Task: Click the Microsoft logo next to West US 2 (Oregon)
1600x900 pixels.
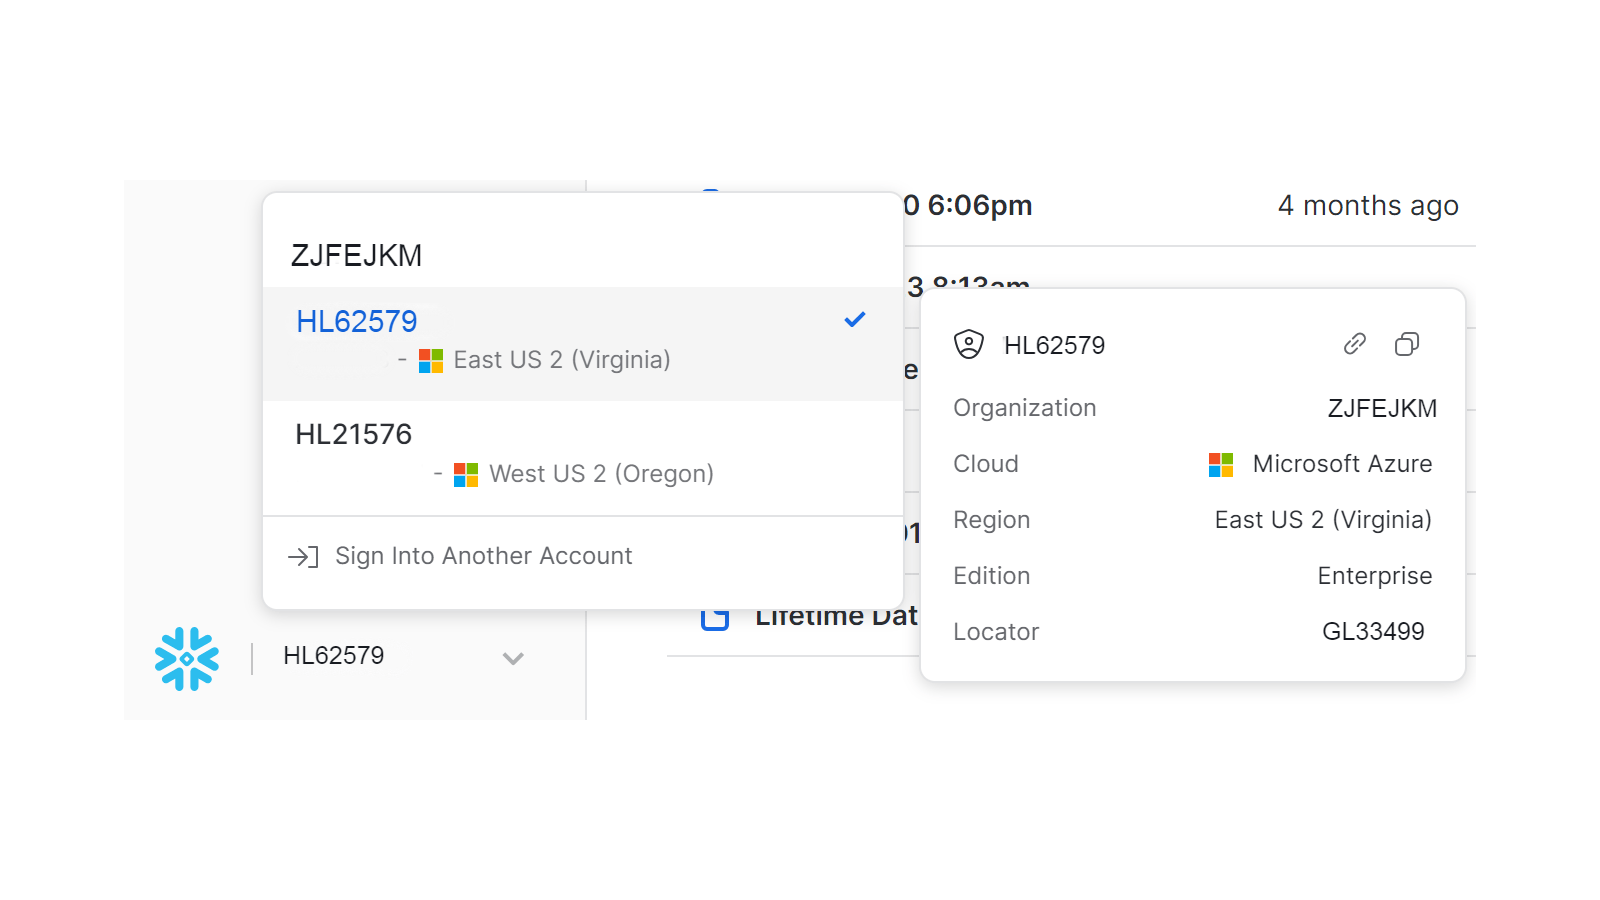Action: pyautogui.click(x=466, y=475)
